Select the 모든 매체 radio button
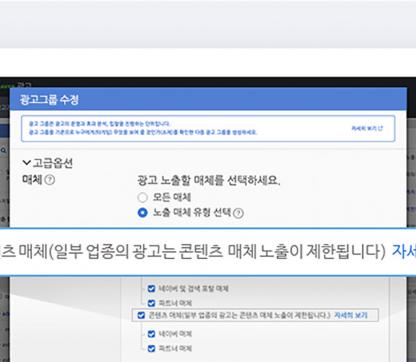The height and width of the screenshot is (362, 416). pyautogui.click(x=142, y=197)
